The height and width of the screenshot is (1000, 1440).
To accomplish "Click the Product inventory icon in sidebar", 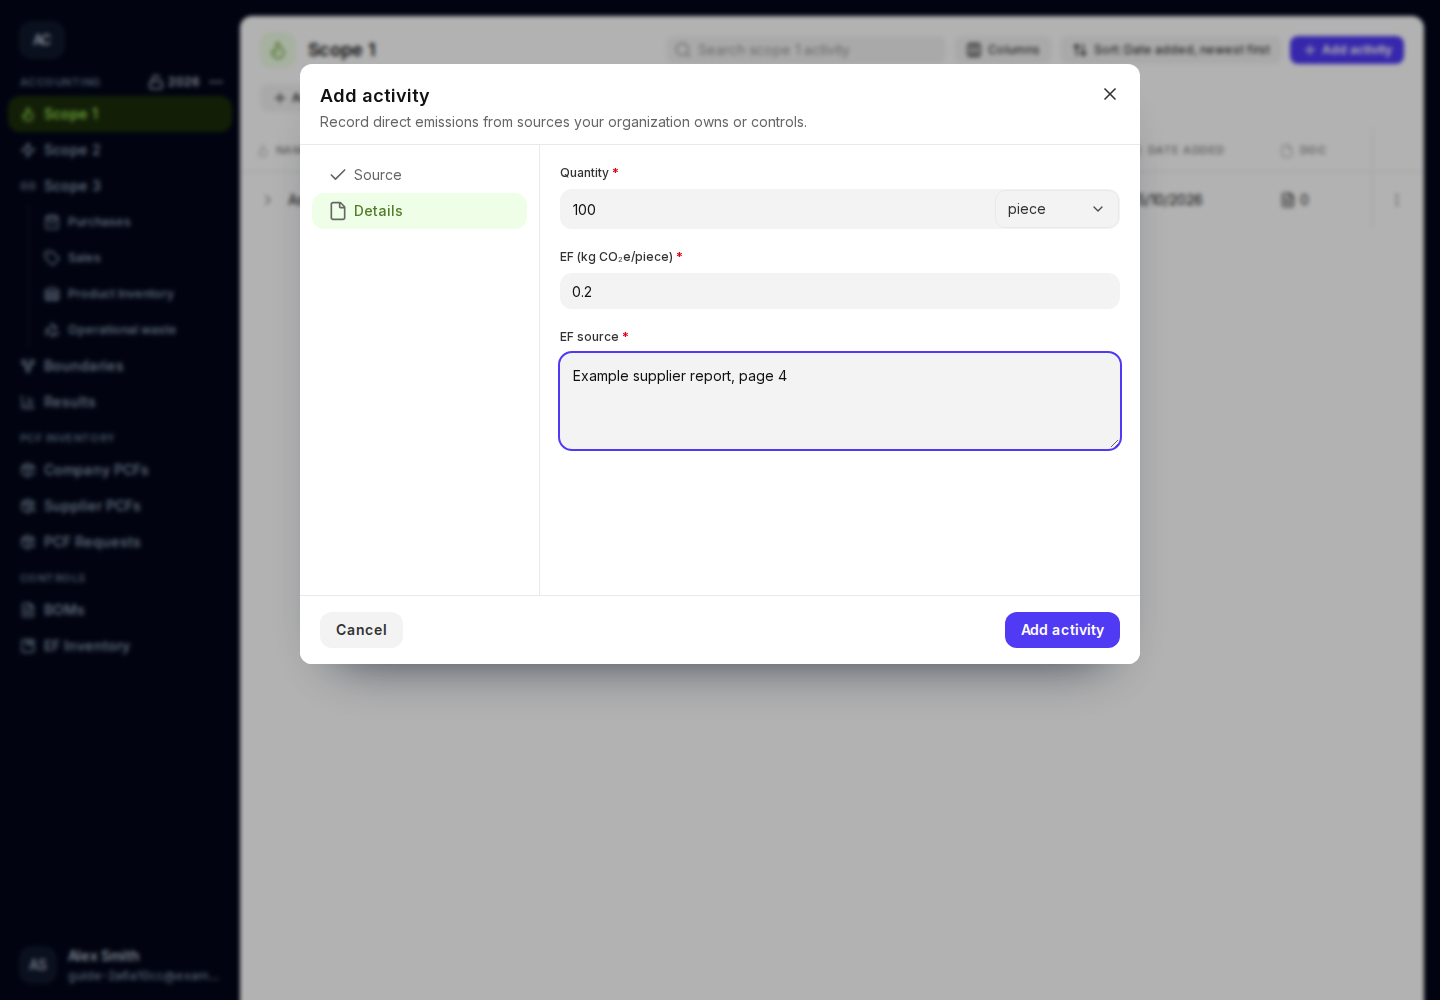I will coord(52,294).
